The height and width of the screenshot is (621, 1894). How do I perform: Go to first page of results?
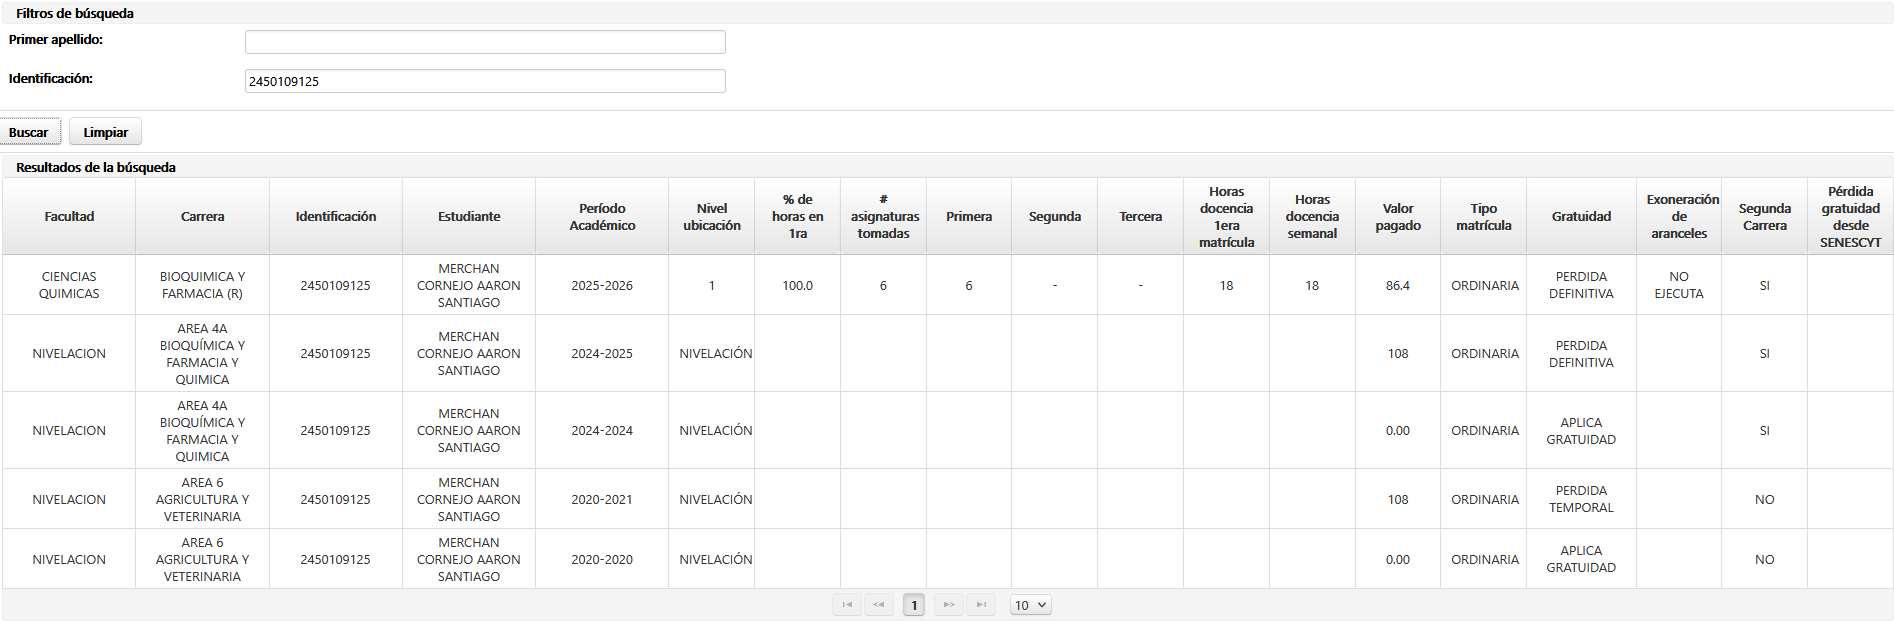tap(847, 605)
